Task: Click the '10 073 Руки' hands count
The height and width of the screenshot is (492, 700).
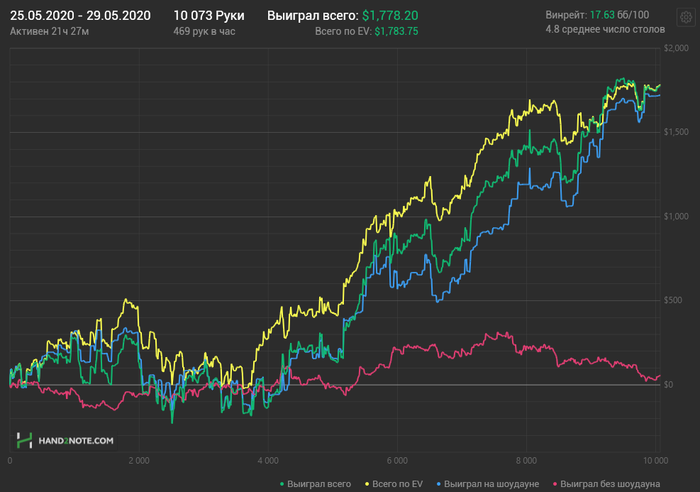Action: click(209, 16)
